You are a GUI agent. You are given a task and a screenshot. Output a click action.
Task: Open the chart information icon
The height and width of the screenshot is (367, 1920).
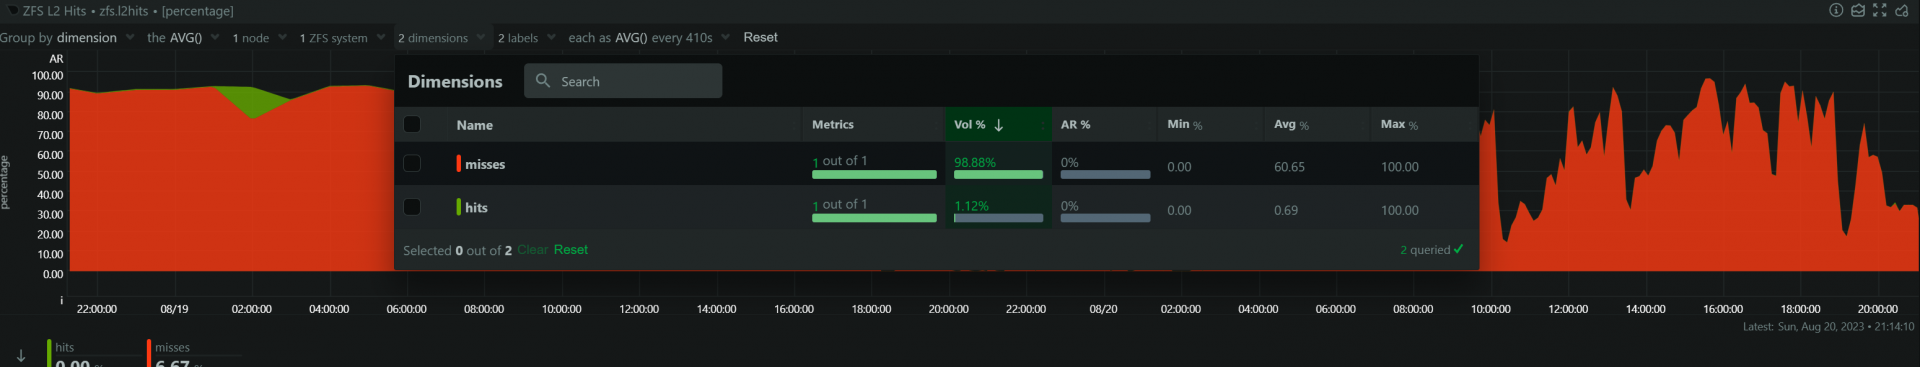tap(1836, 10)
